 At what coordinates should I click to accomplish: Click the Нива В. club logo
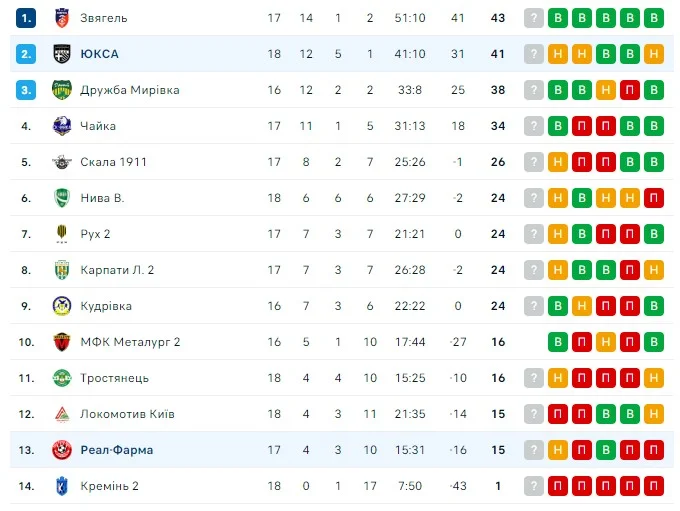[x=61, y=198]
